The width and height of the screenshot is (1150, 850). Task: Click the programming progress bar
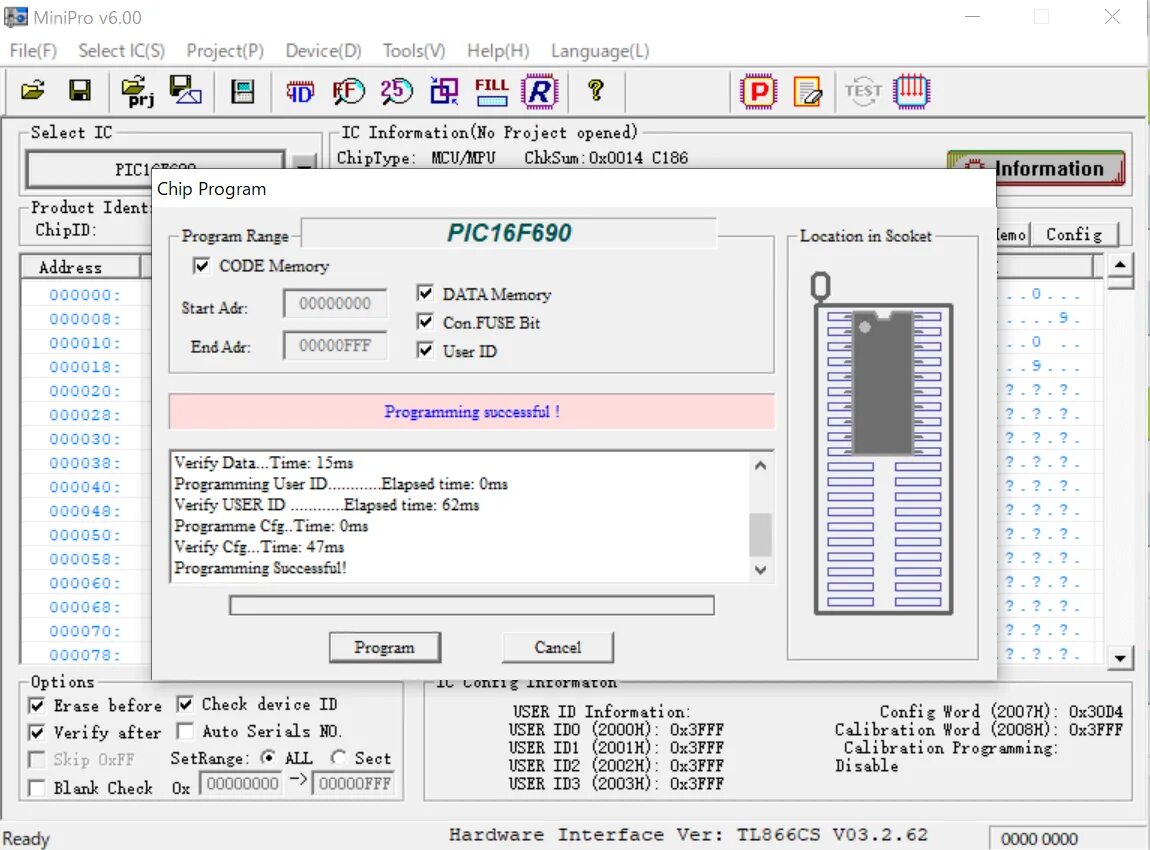[472, 605]
